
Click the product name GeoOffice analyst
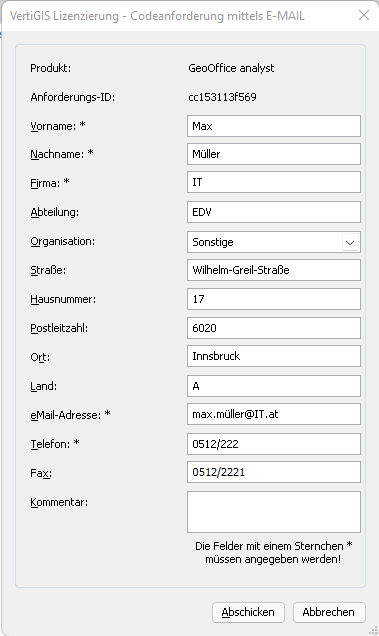coord(231,68)
